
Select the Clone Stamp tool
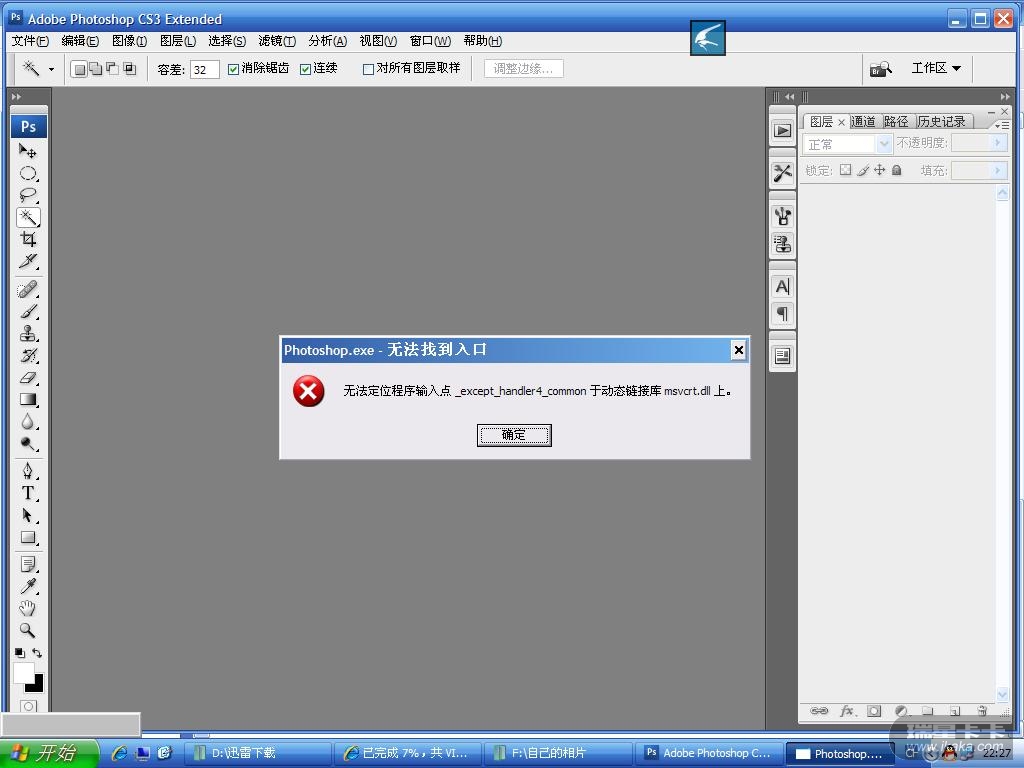pos(27,334)
